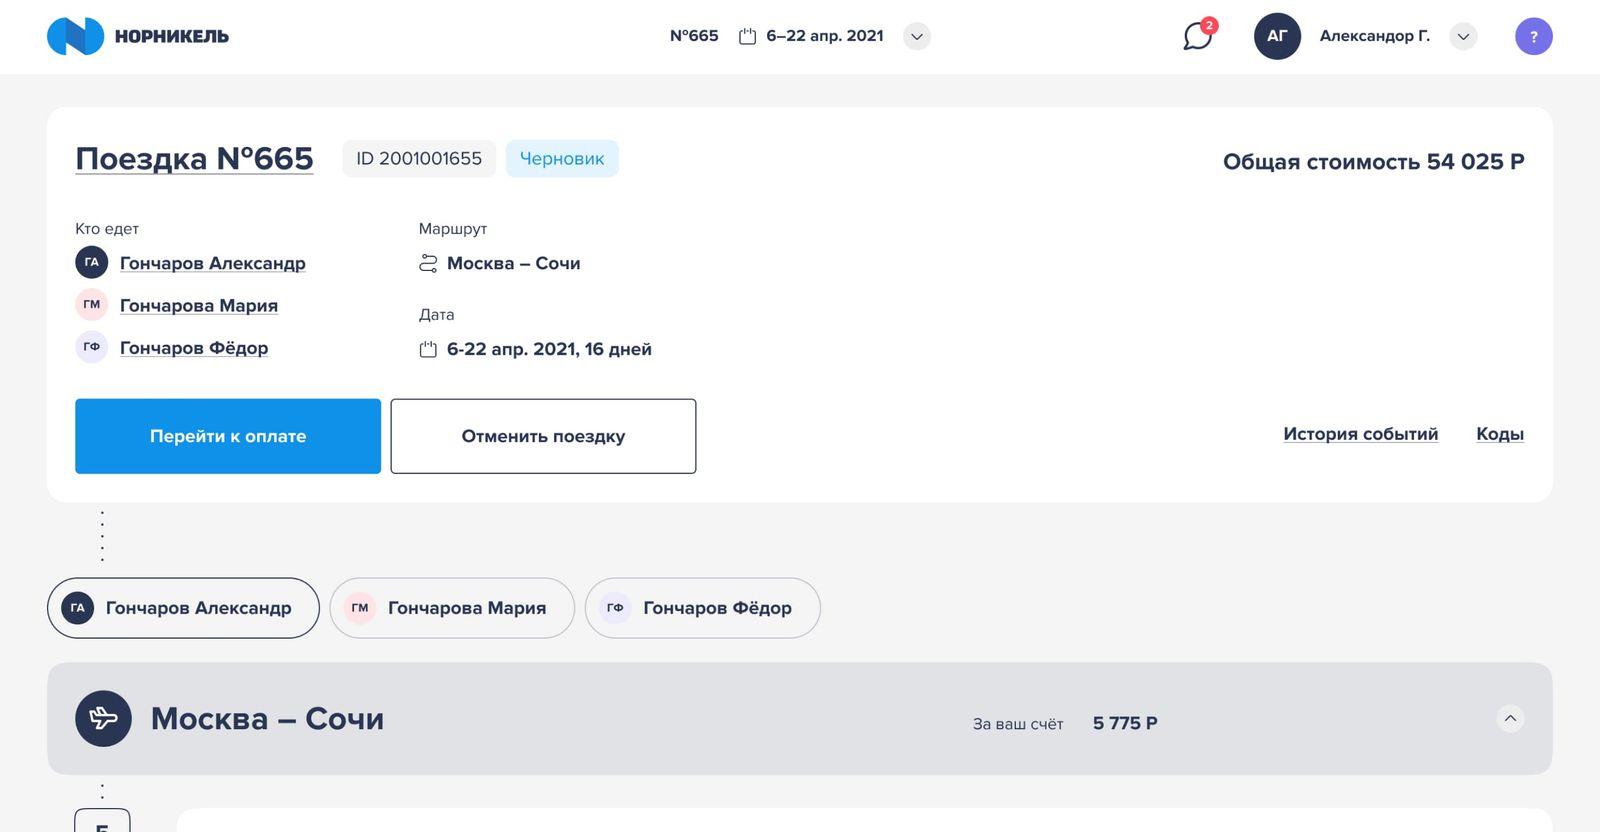Open the История событий link
This screenshot has height=832, width=1600.
(x=1360, y=434)
